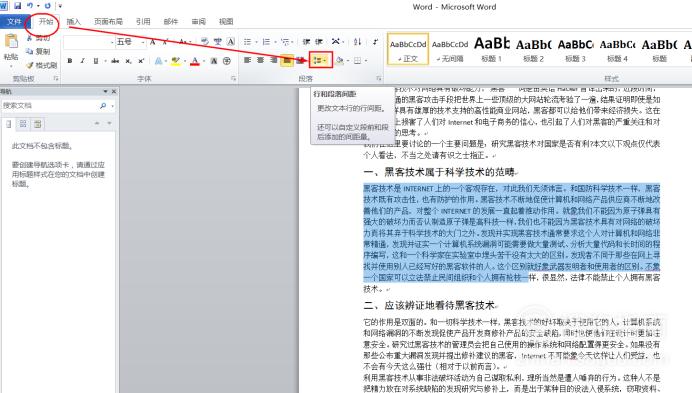
Task: Open customize quick access toolbar arrow
Action: pos(60,6)
